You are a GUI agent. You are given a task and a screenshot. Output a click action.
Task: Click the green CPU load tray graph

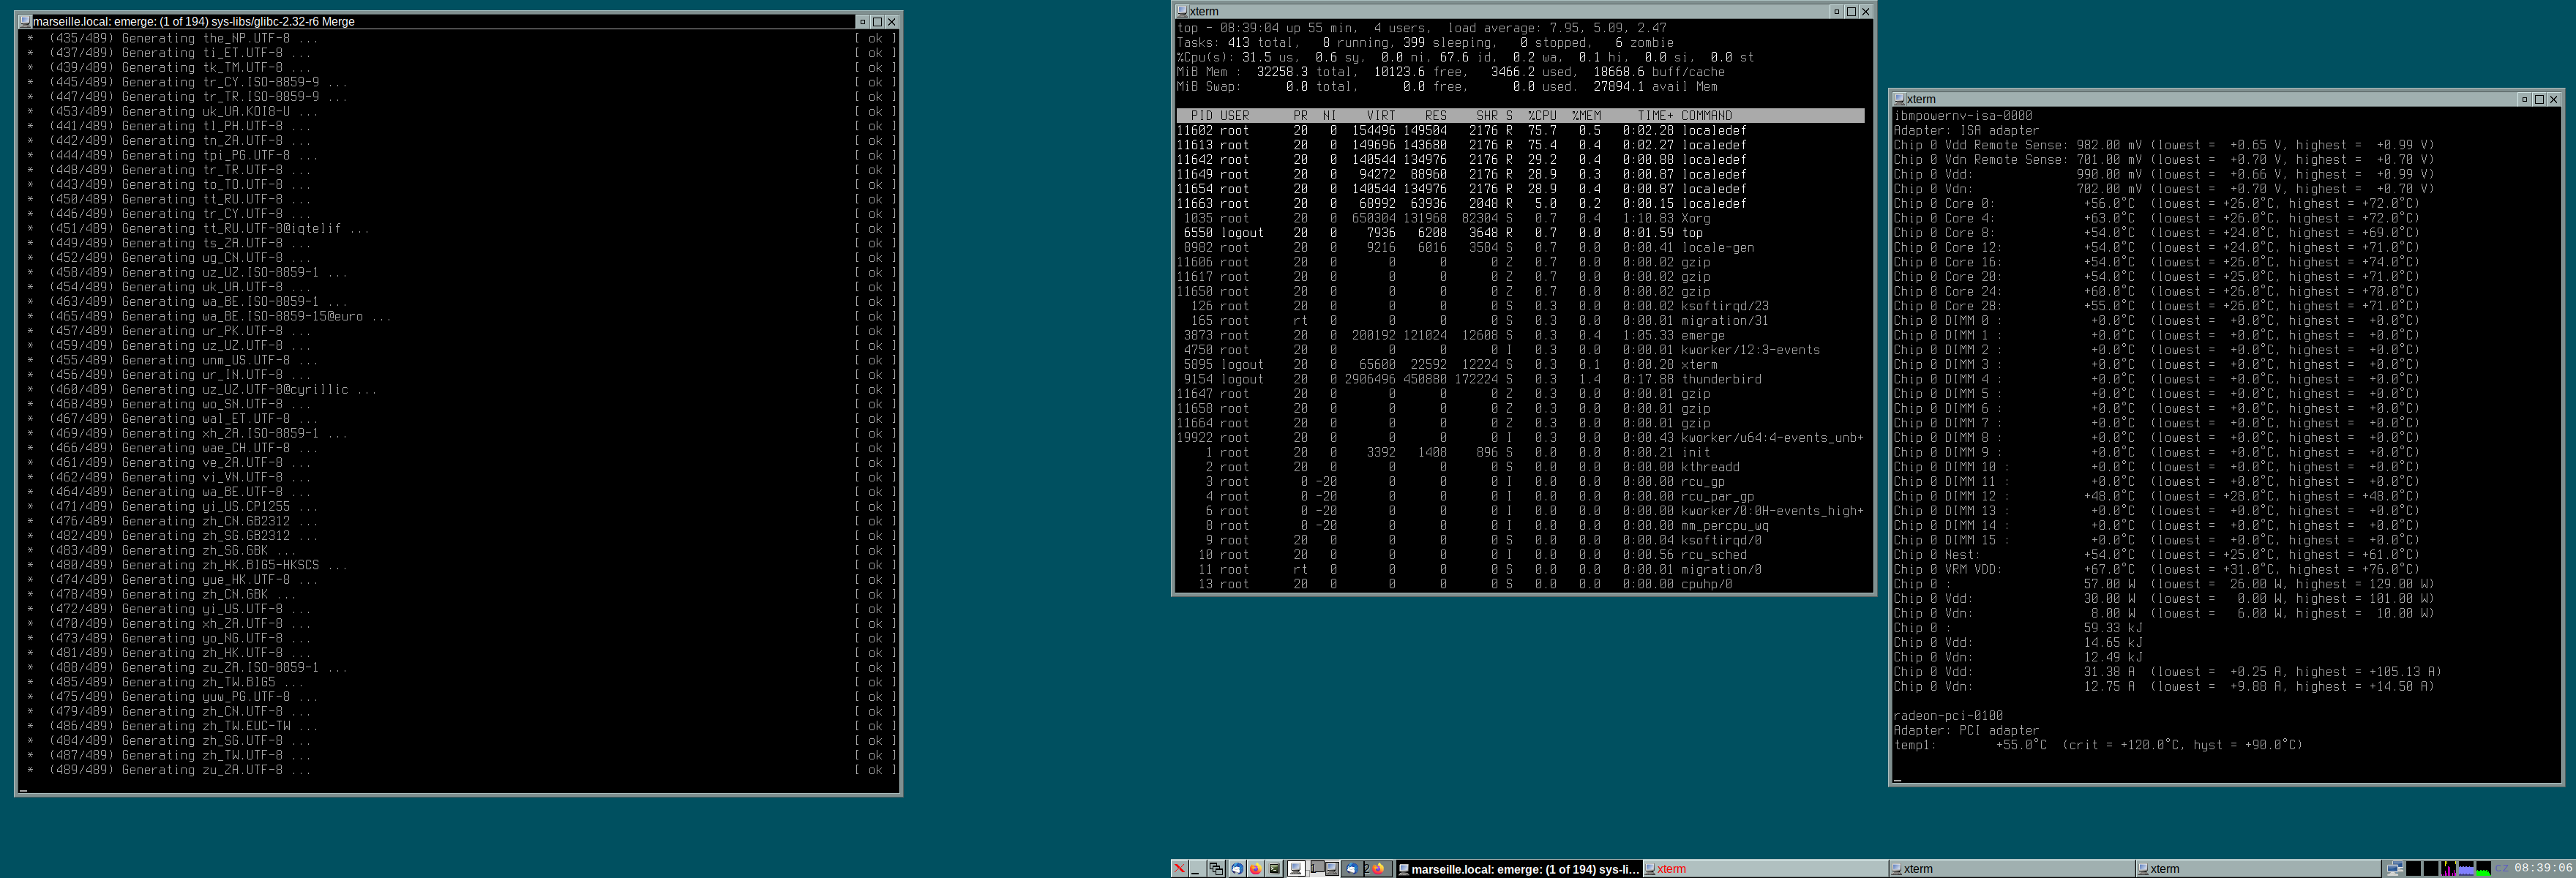pos(2484,869)
